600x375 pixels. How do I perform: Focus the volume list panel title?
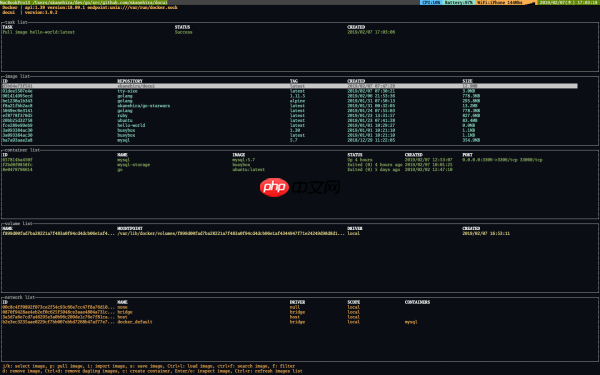19,223
